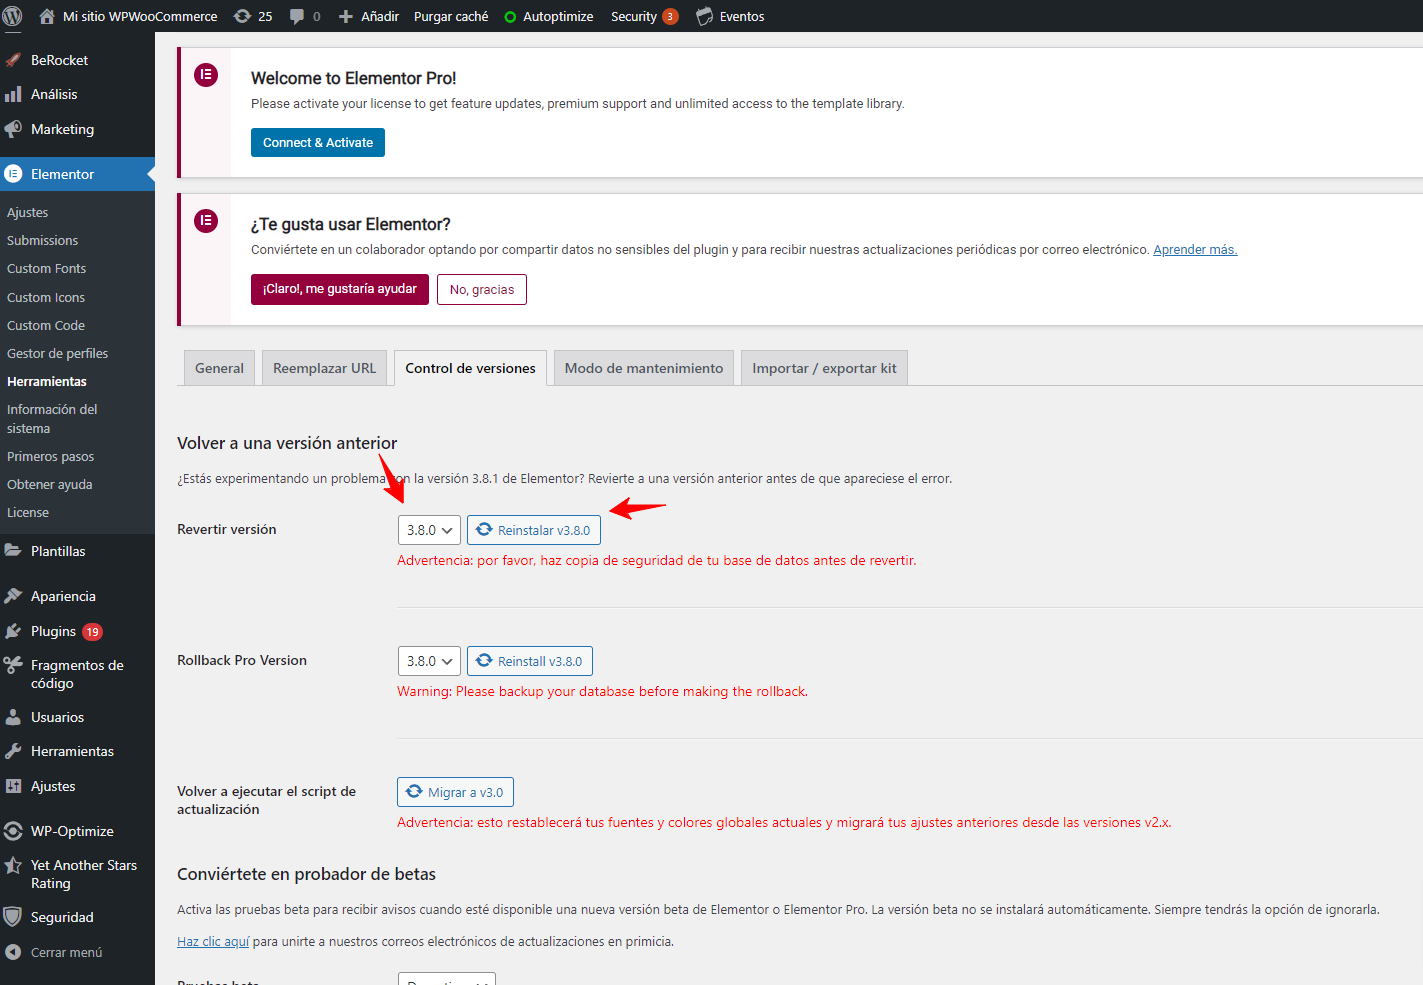Click the Reinstall v3.8.0 Pro button
The height and width of the screenshot is (985, 1423).
[530, 661]
